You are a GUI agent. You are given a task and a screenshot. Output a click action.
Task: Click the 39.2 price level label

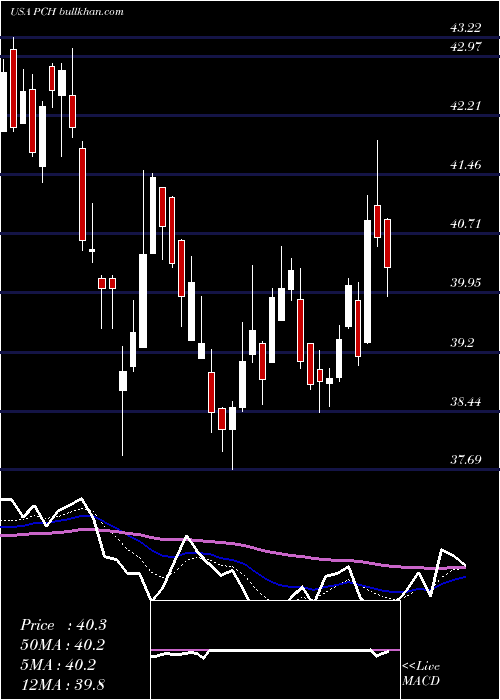pos(462,342)
